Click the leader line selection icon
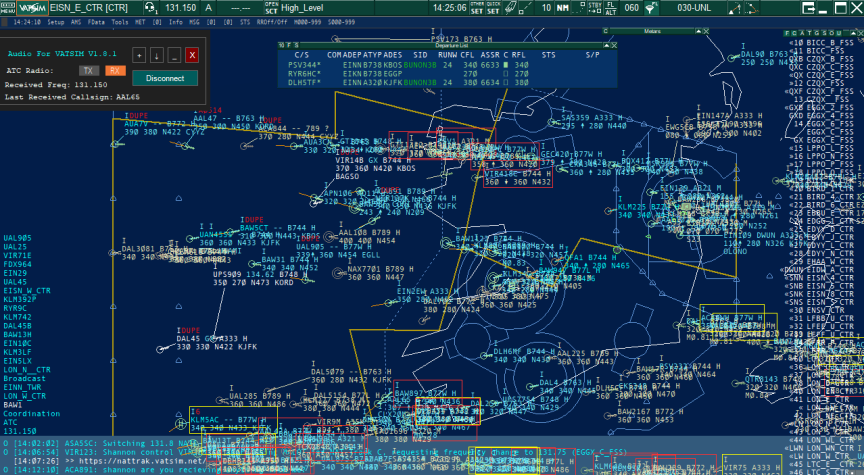Viewport: 864px width, 475px height. pos(579,8)
